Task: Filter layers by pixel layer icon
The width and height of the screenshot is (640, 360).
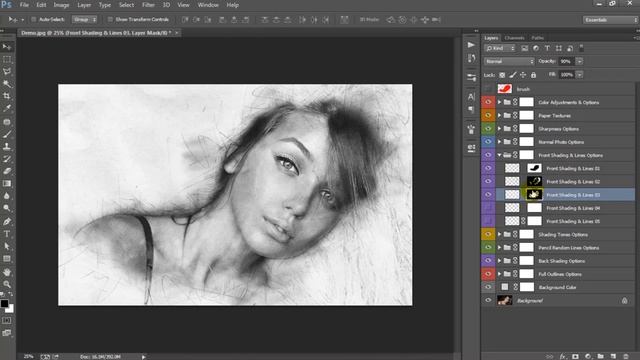Action: [524, 48]
